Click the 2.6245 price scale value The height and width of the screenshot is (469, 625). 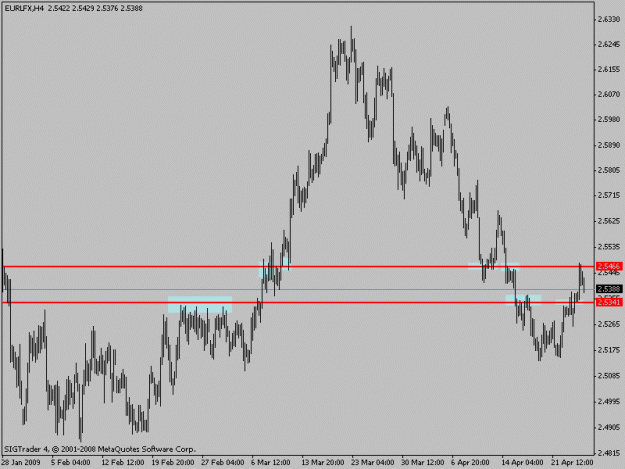tap(609, 44)
